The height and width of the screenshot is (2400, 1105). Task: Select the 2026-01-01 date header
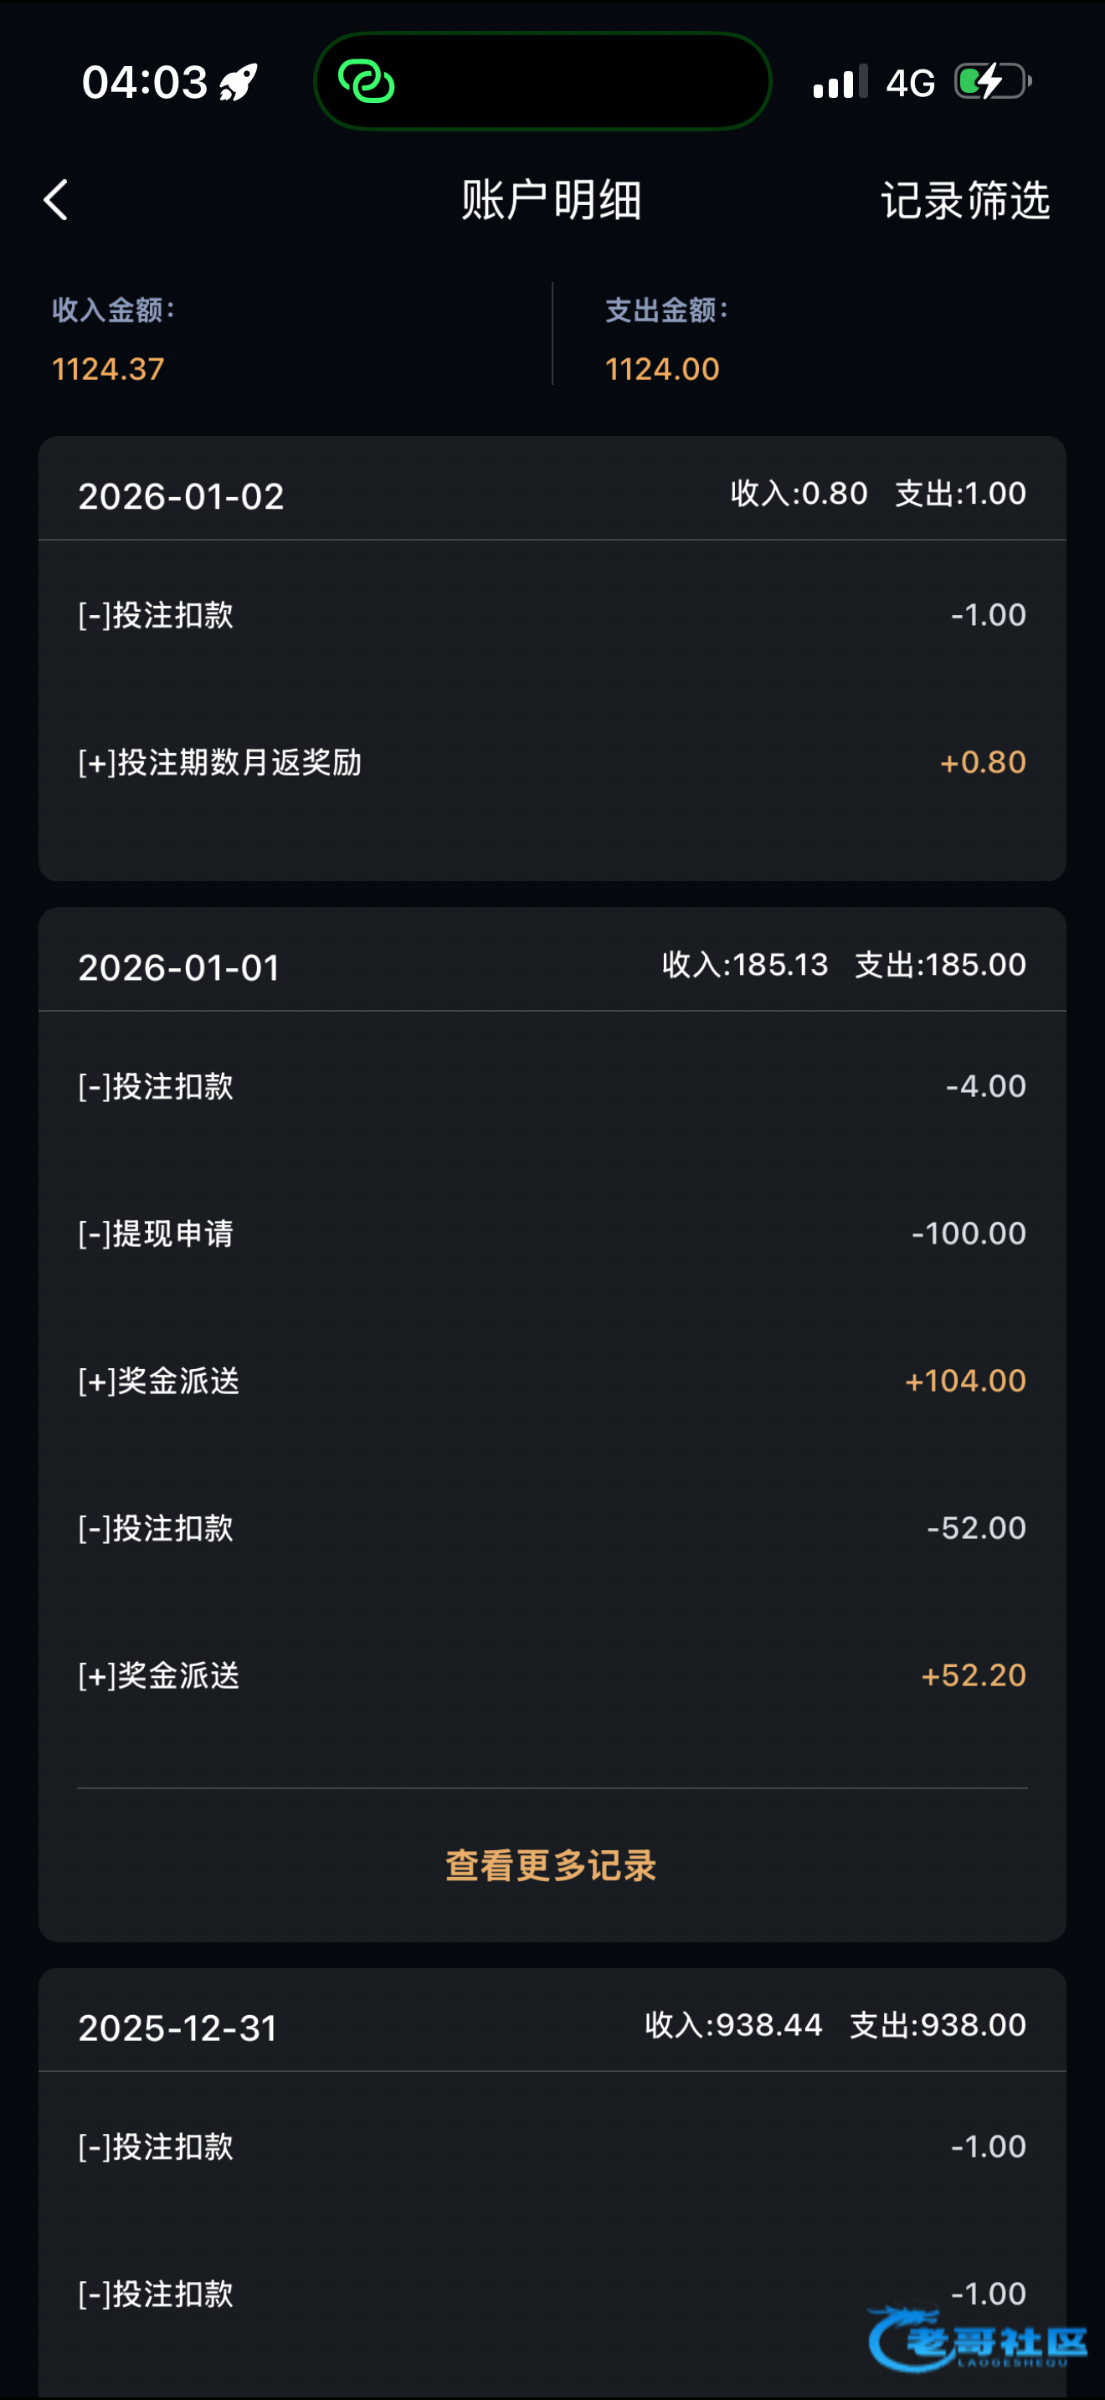click(179, 967)
